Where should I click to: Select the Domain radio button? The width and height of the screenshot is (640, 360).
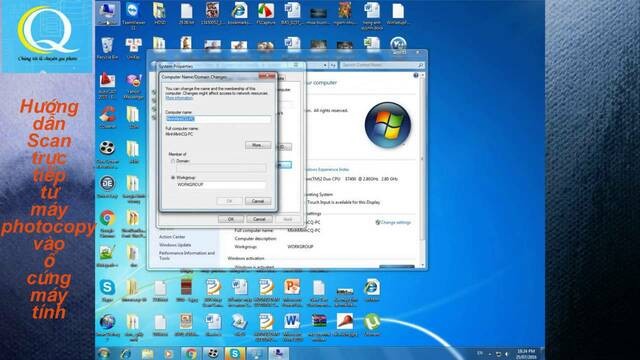[x=173, y=161]
